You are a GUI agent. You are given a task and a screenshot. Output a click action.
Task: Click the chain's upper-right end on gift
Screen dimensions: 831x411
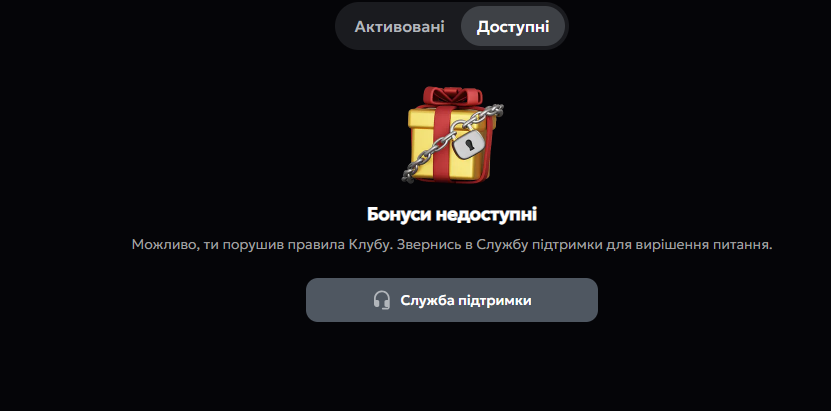pos(494,110)
